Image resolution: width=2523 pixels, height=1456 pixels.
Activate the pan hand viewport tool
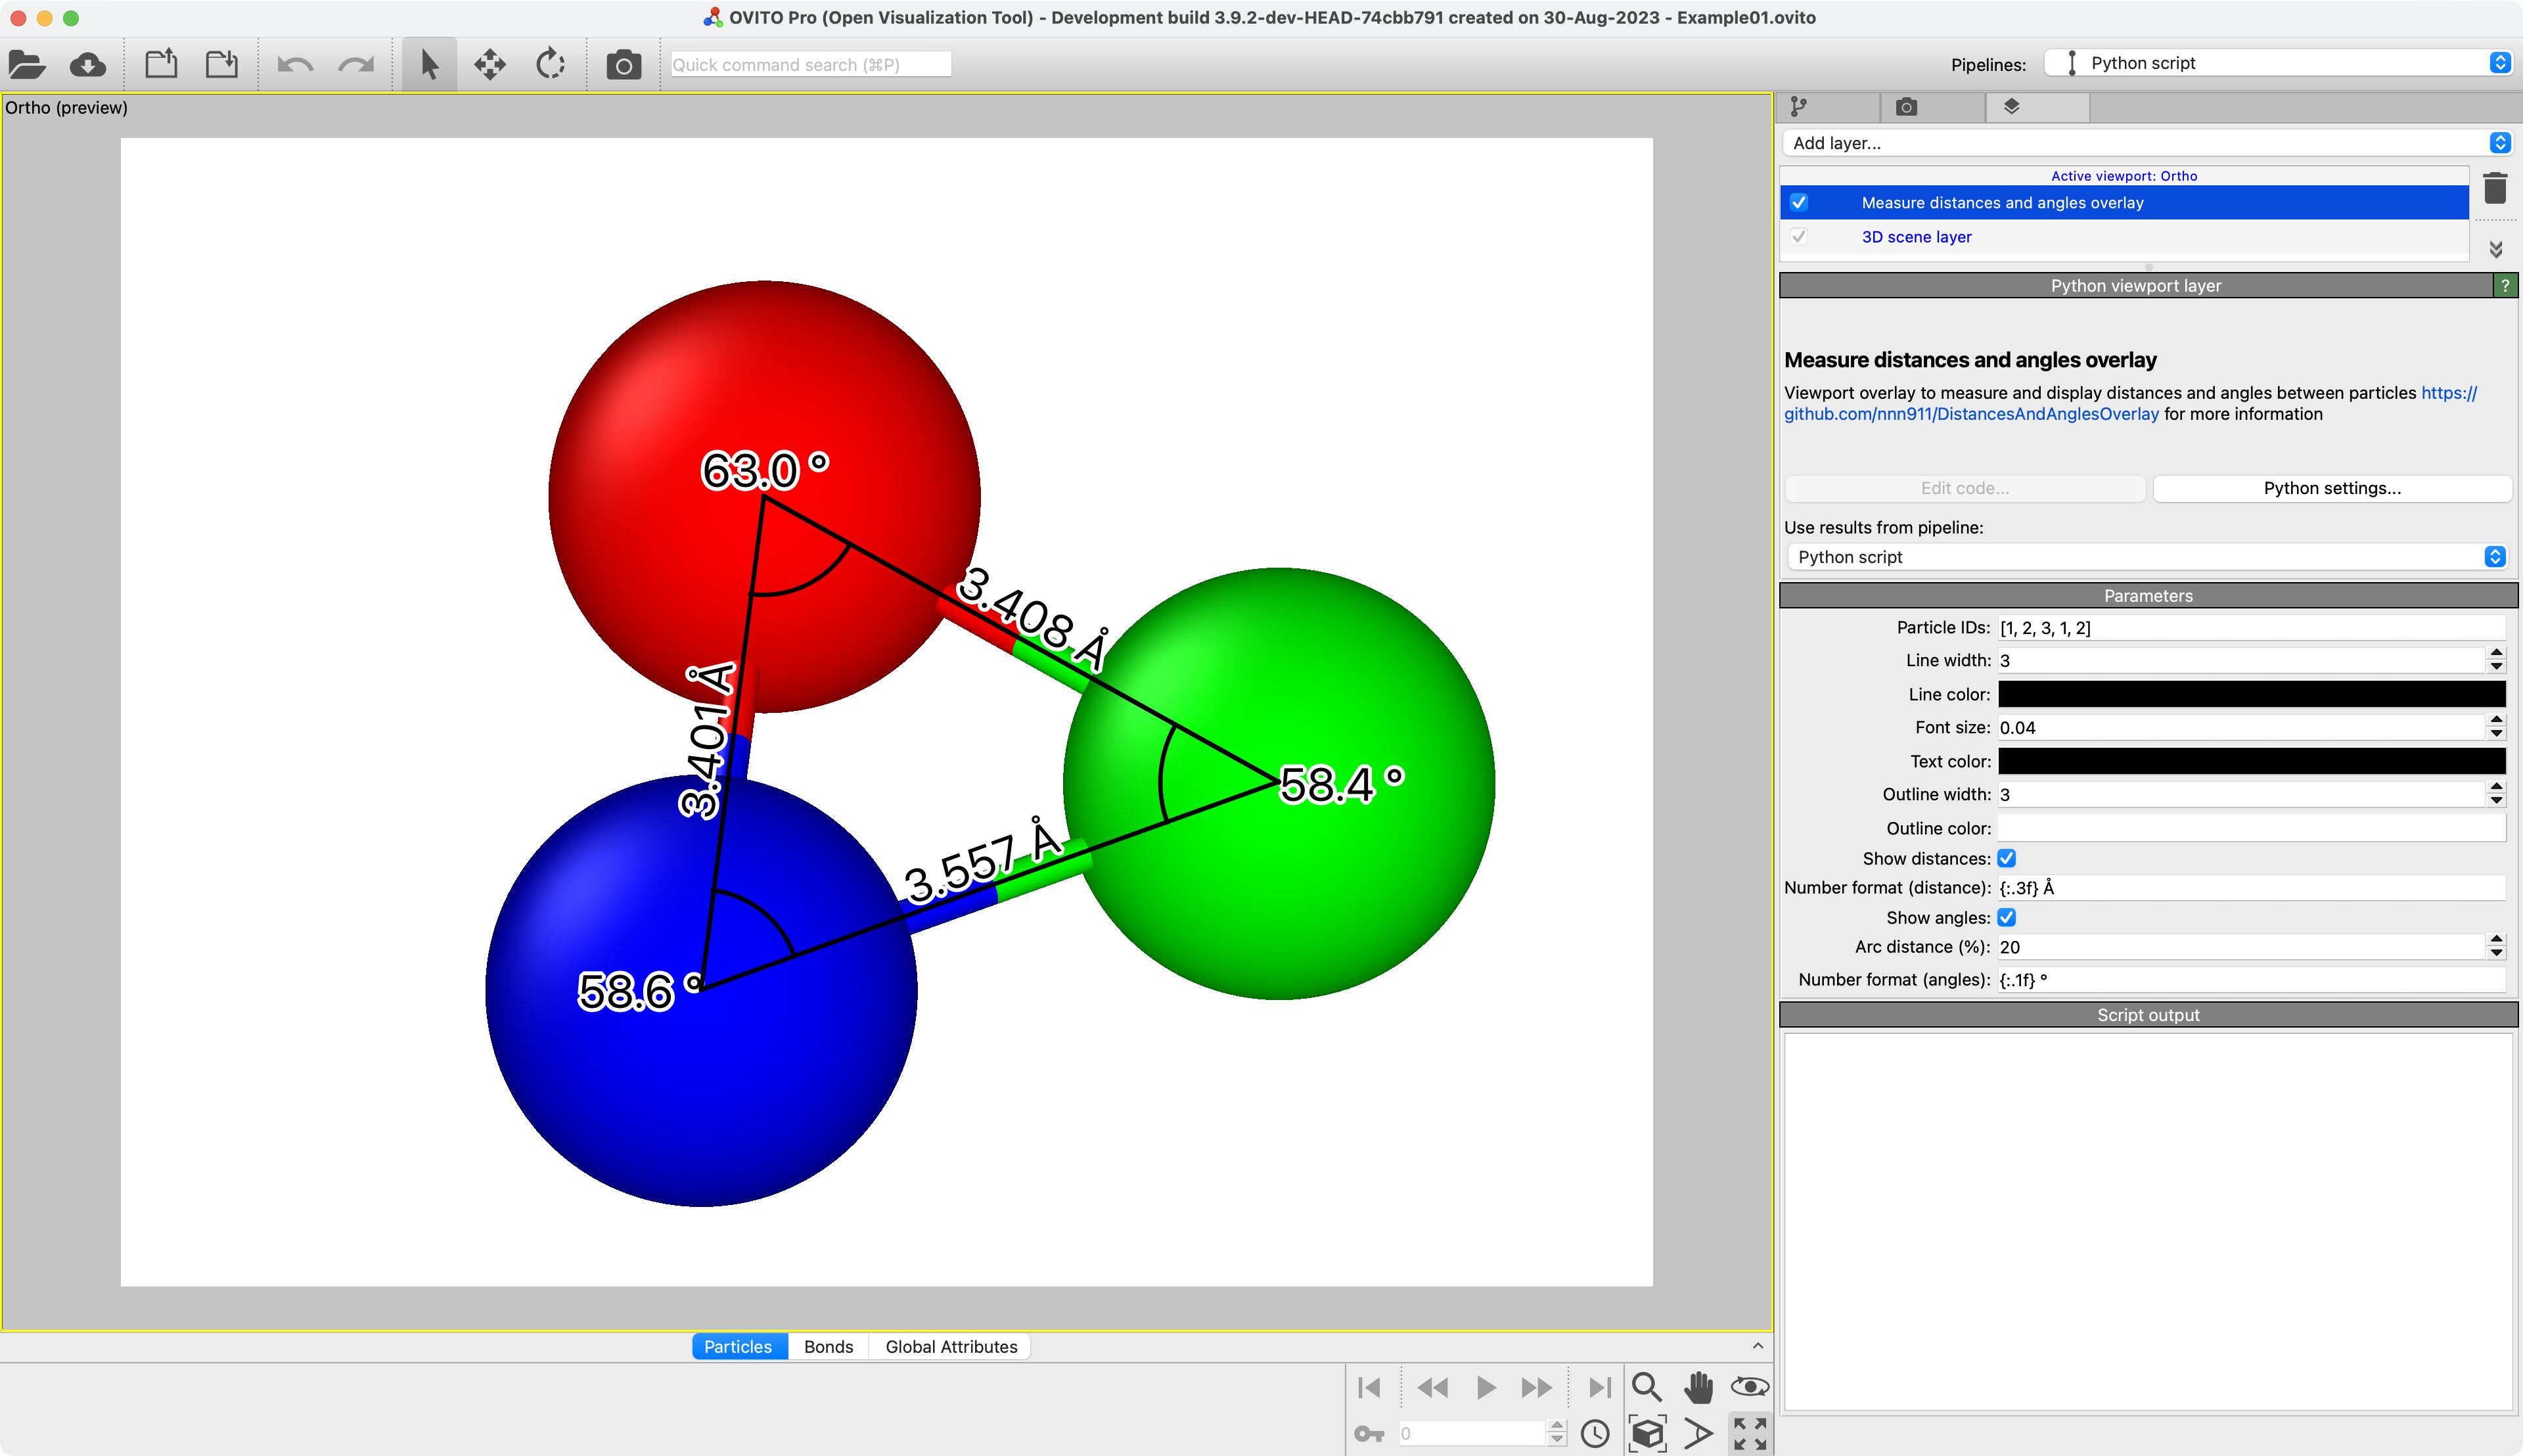coord(1698,1387)
